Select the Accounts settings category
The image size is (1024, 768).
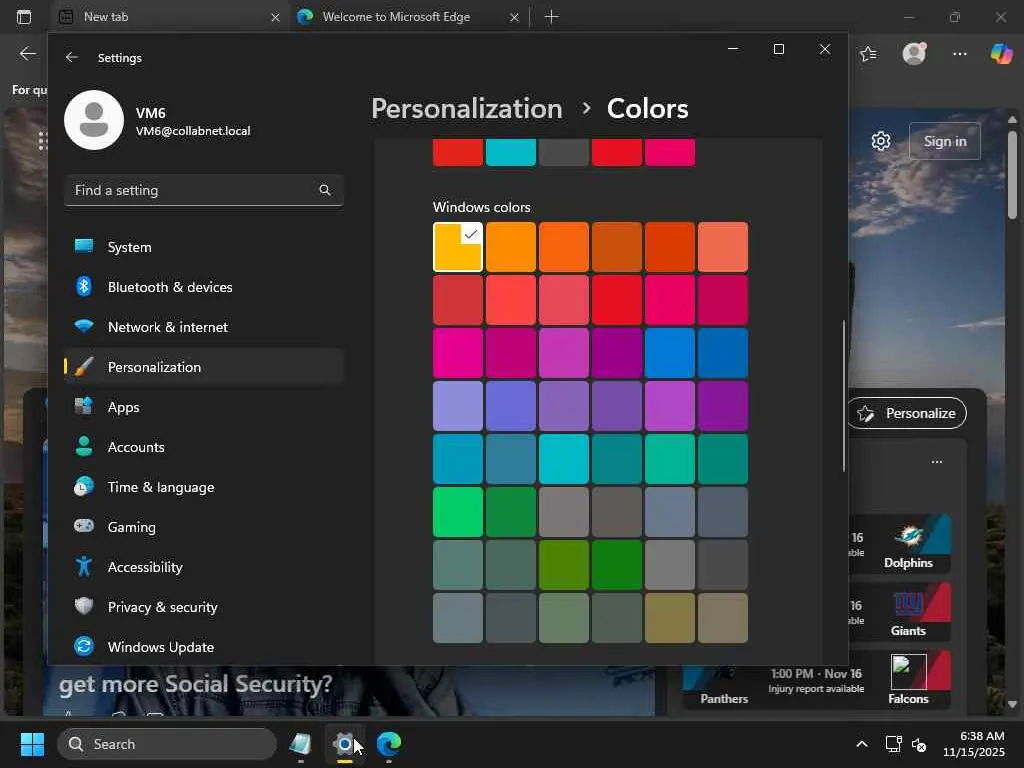click(204, 447)
